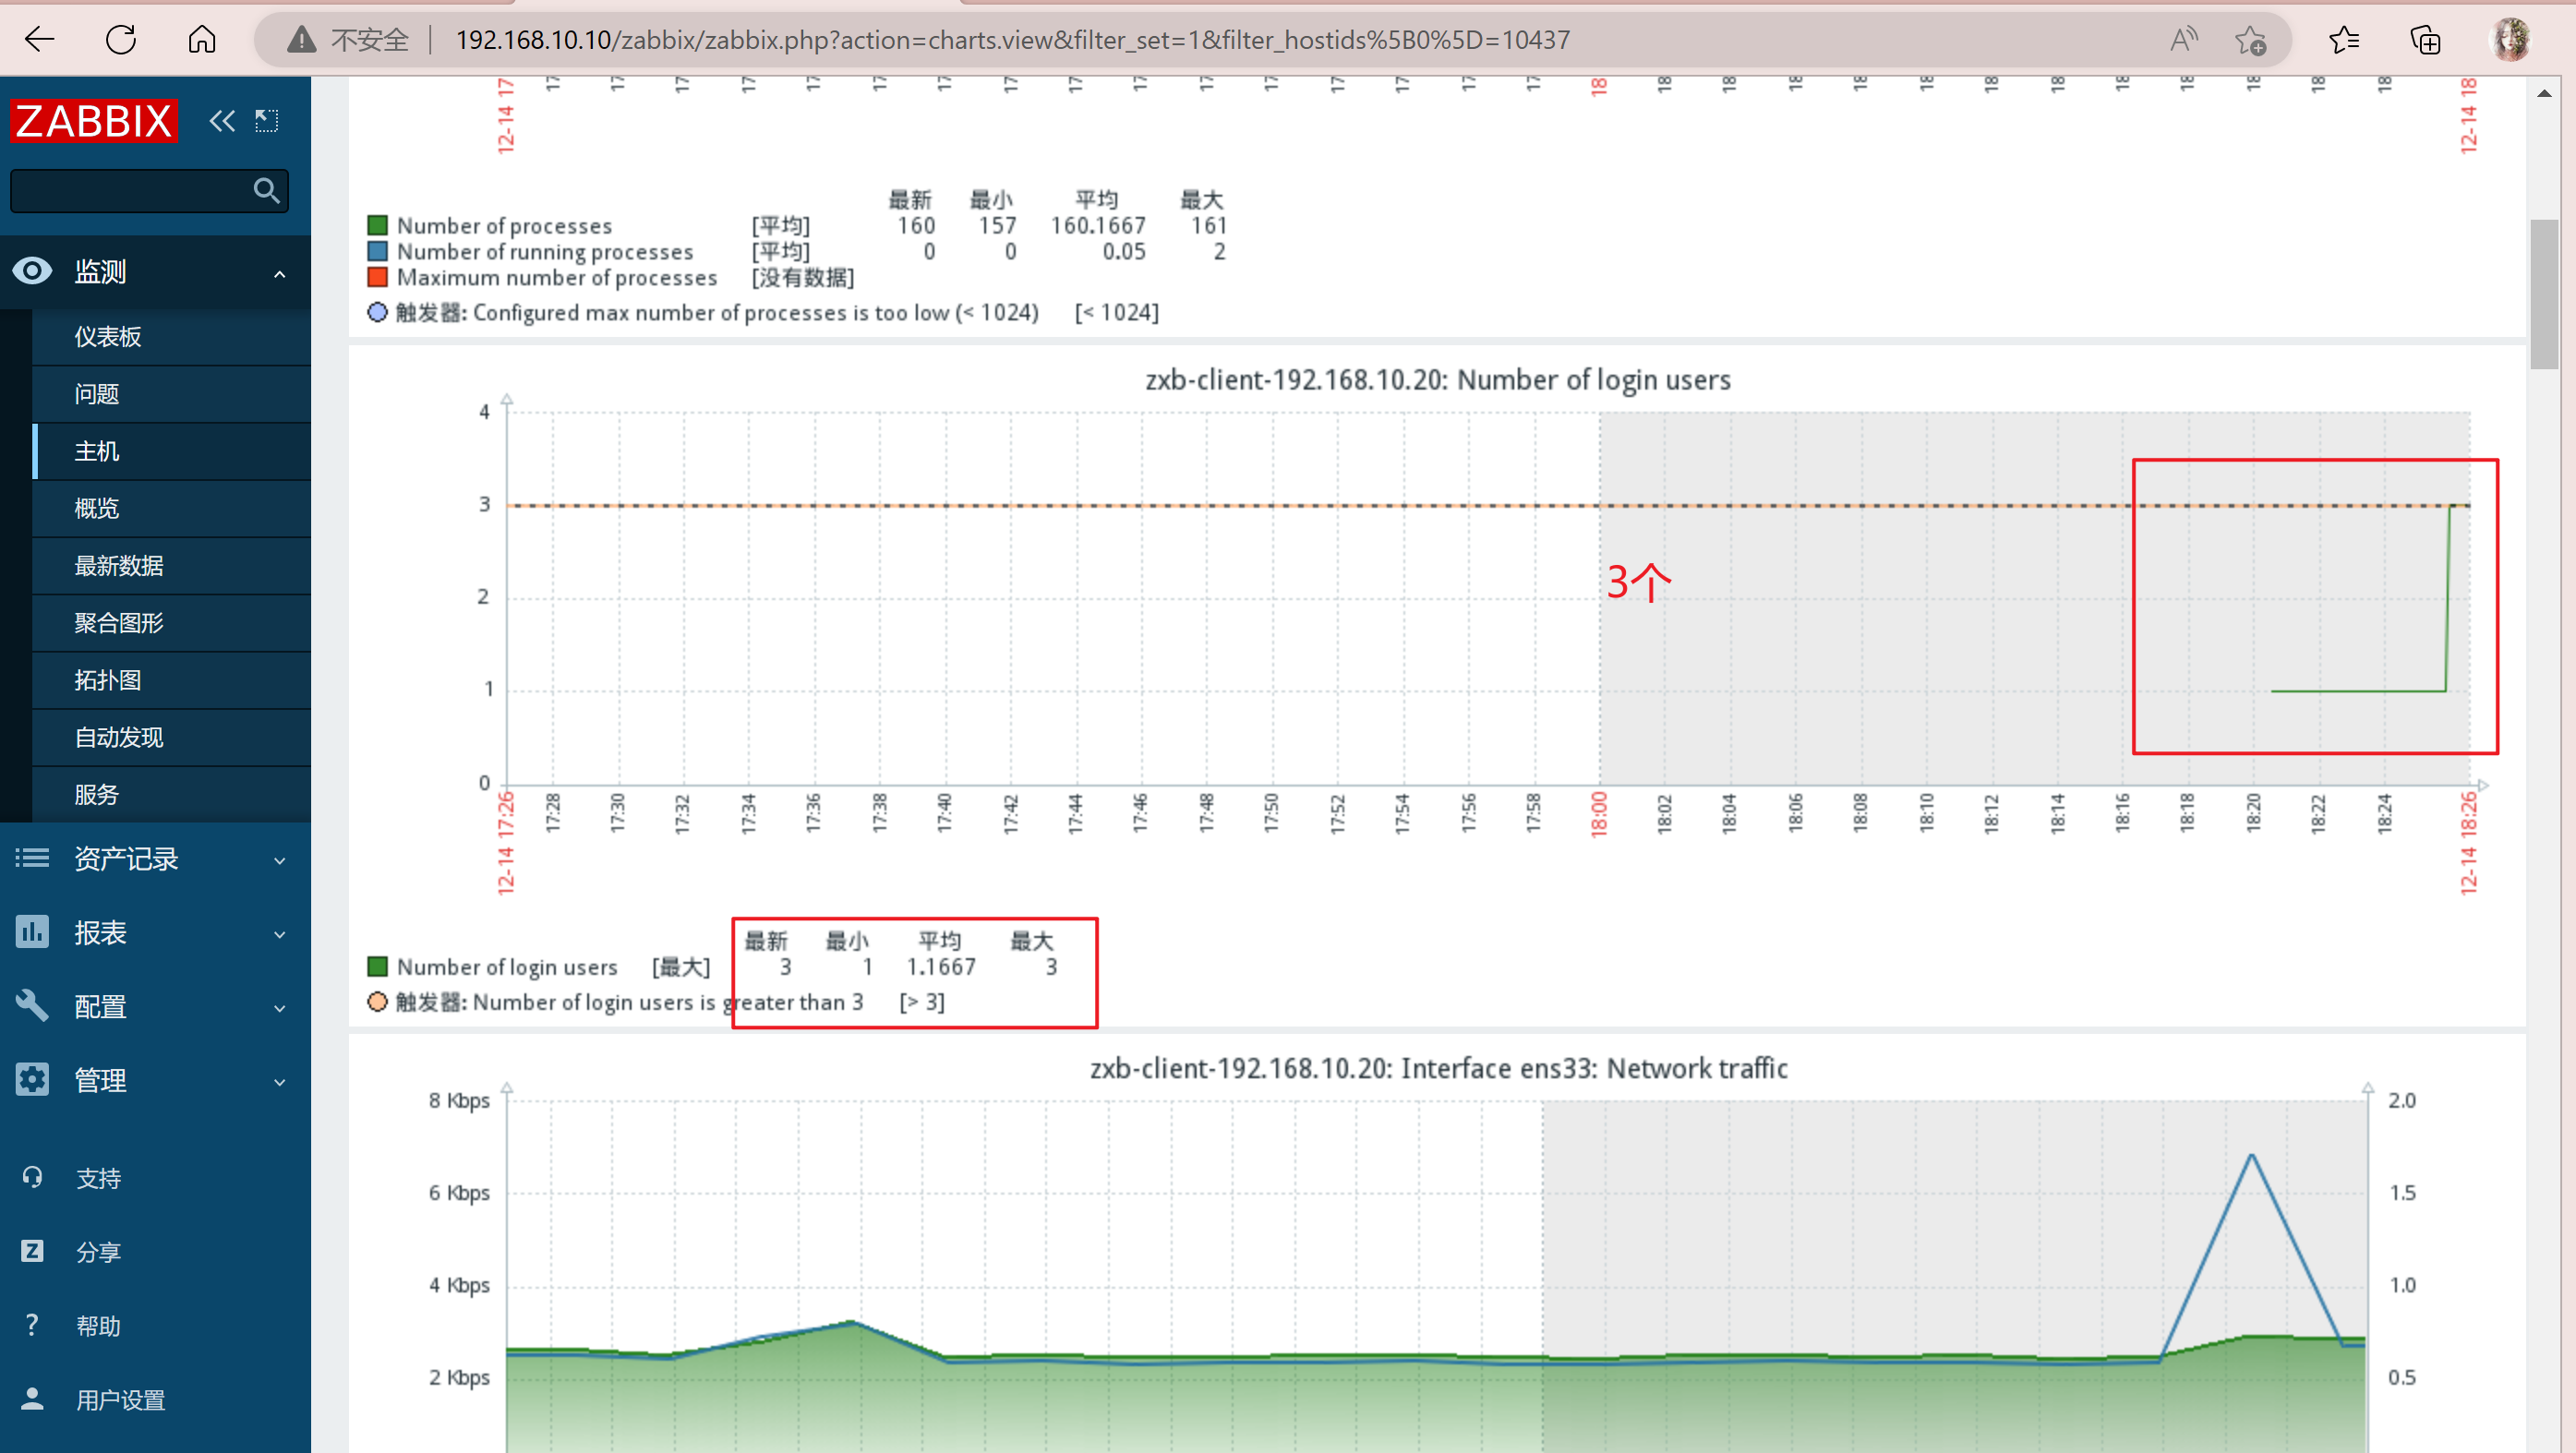The image size is (2576, 1453).
Task: Collapse the 监测 section arrow
Action: pos(280,273)
